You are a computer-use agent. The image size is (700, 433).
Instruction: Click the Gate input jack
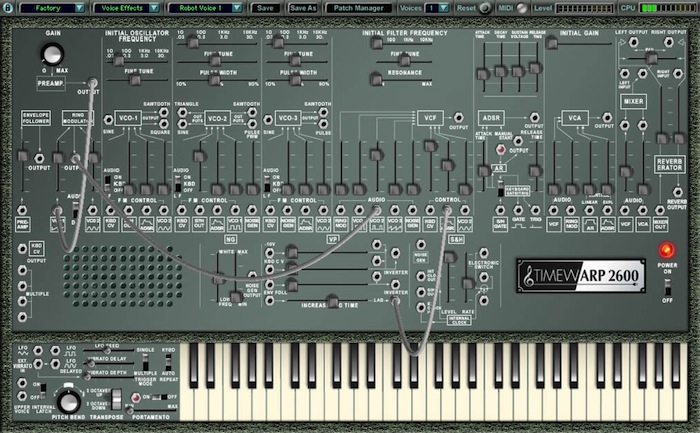pos(518,210)
